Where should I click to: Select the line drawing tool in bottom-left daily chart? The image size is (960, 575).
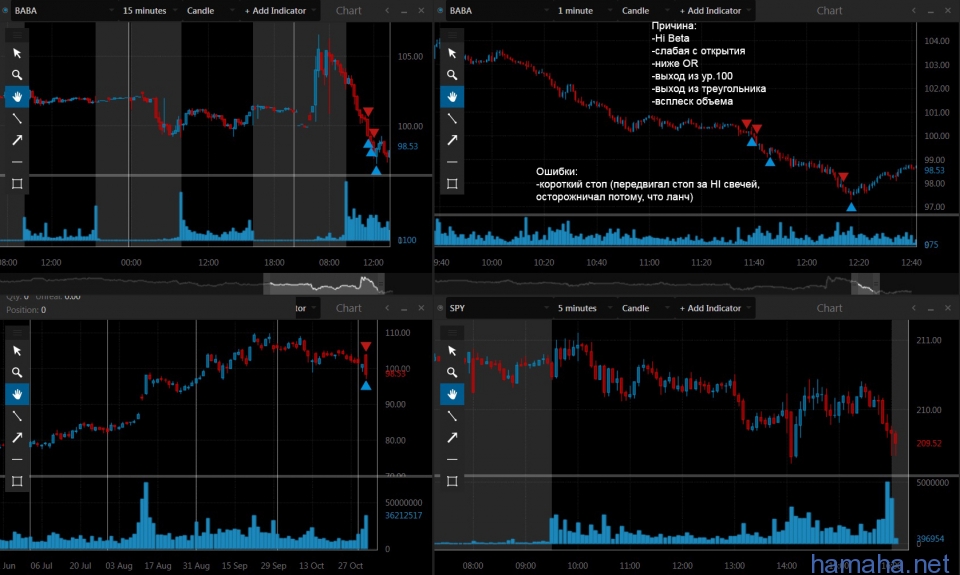tap(17, 416)
